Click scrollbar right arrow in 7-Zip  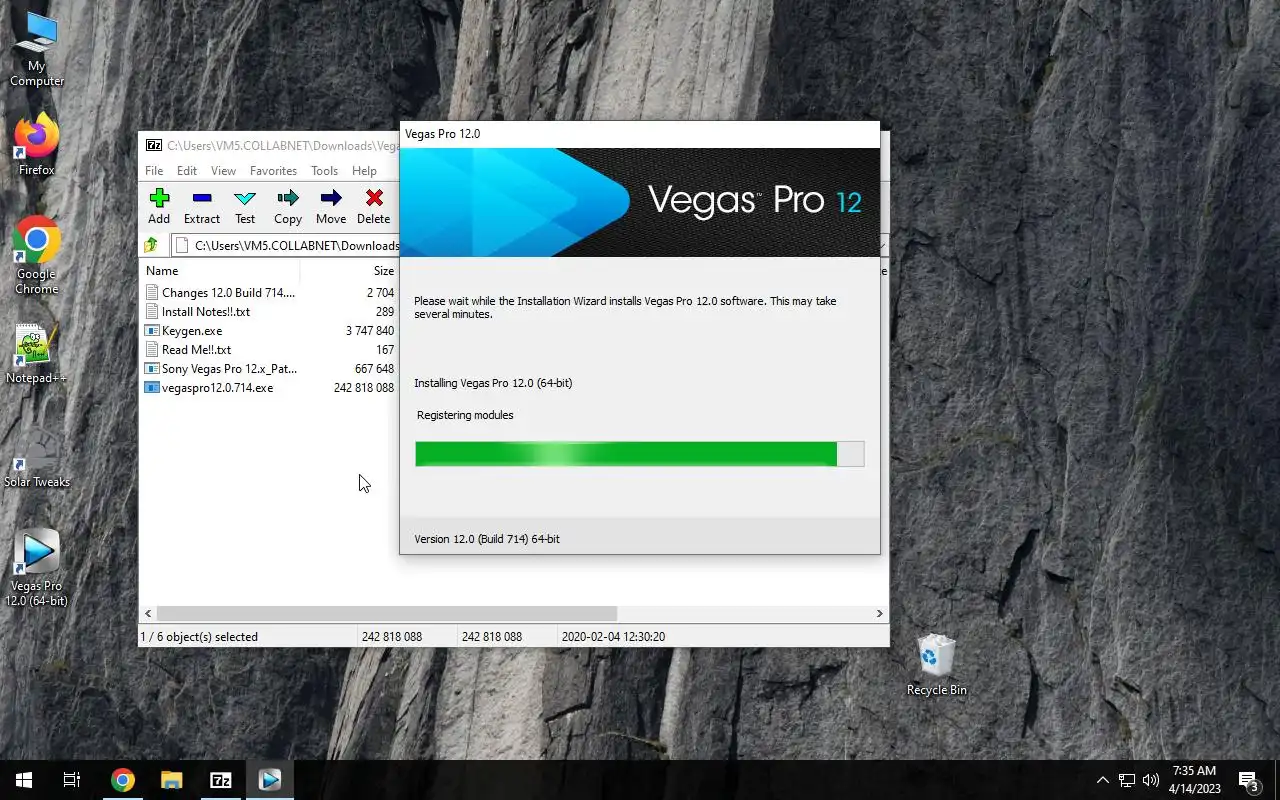pyautogui.click(x=880, y=613)
